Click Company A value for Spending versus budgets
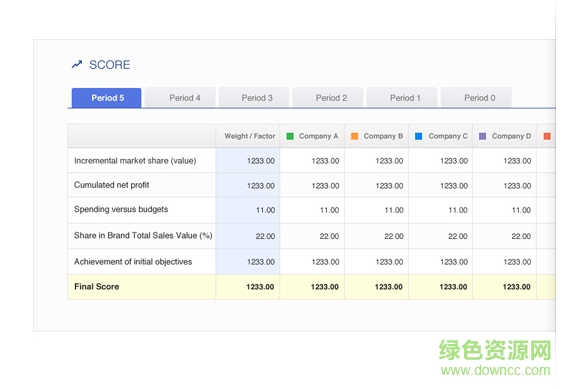The height and width of the screenshot is (389, 574). 329,210
